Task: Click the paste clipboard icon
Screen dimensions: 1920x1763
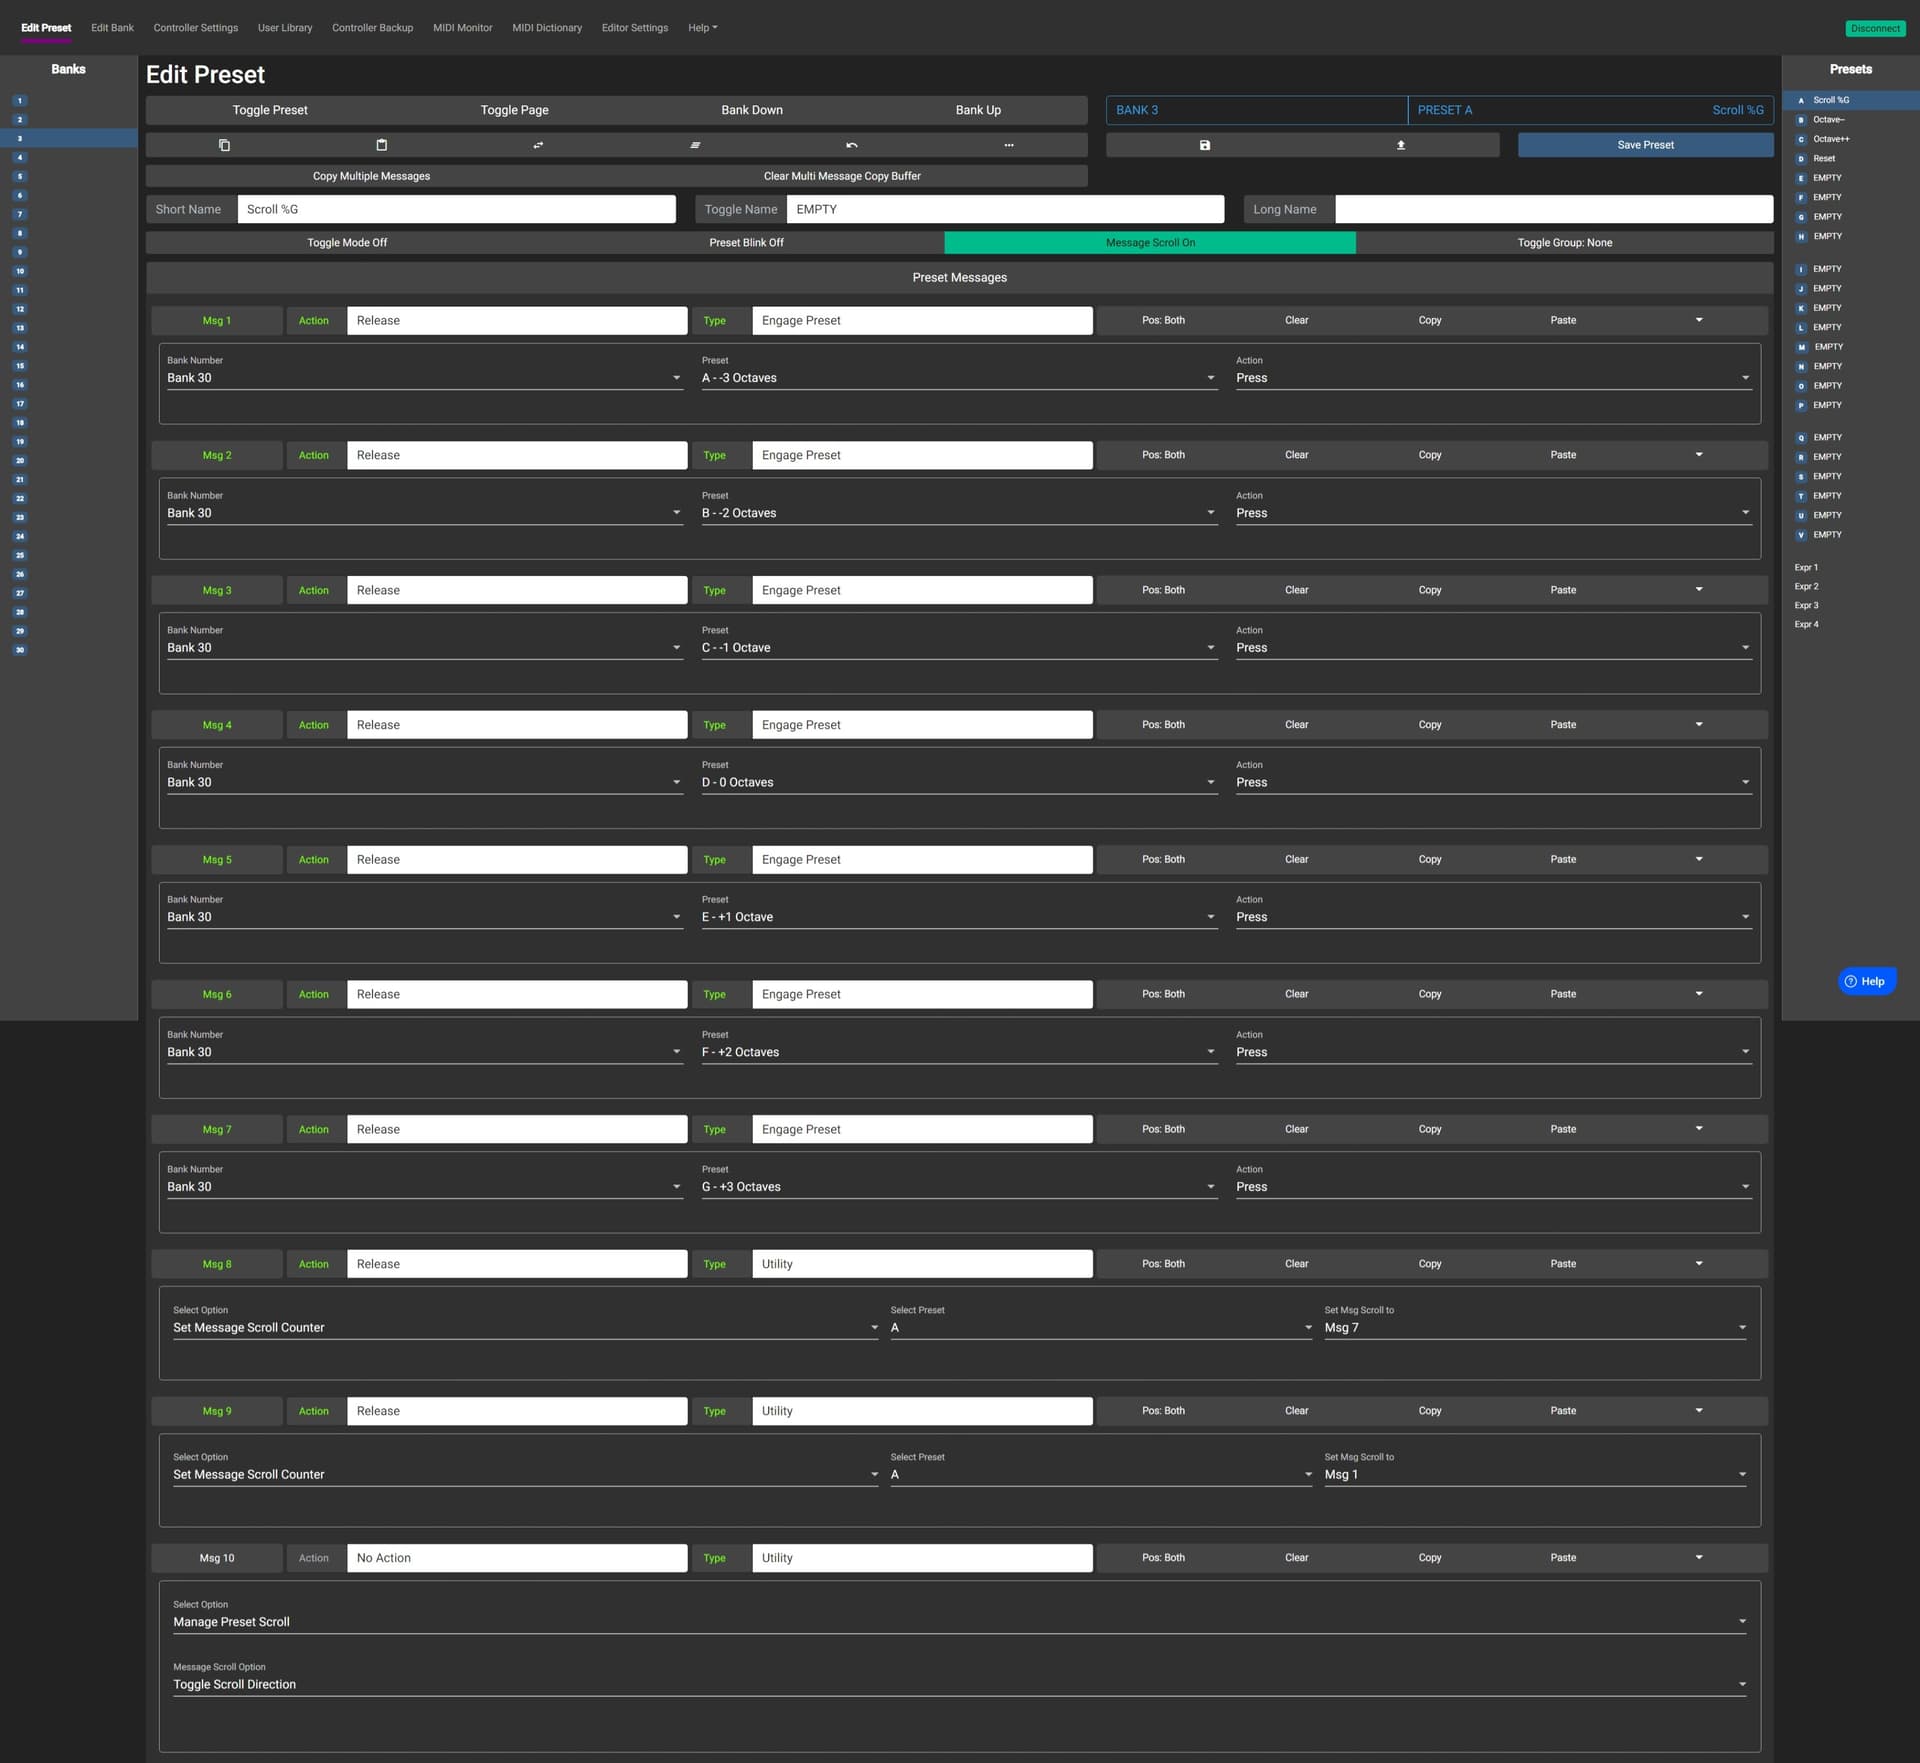Action: pos(381,145)
